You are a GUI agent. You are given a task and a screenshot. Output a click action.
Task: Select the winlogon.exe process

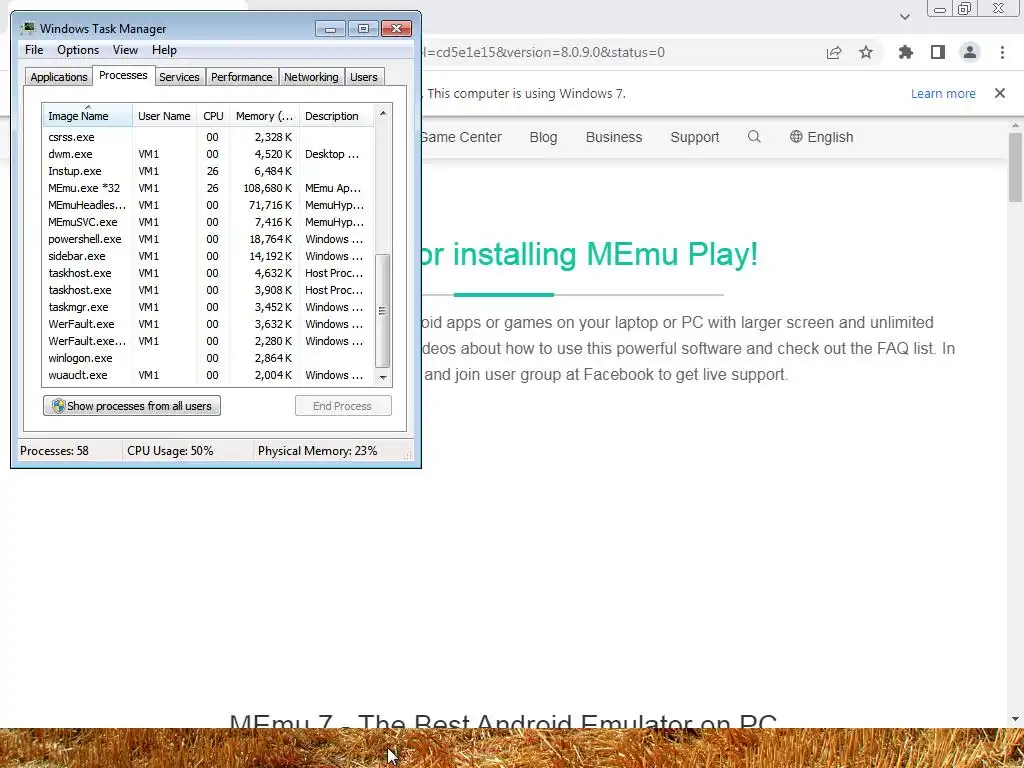208,358
